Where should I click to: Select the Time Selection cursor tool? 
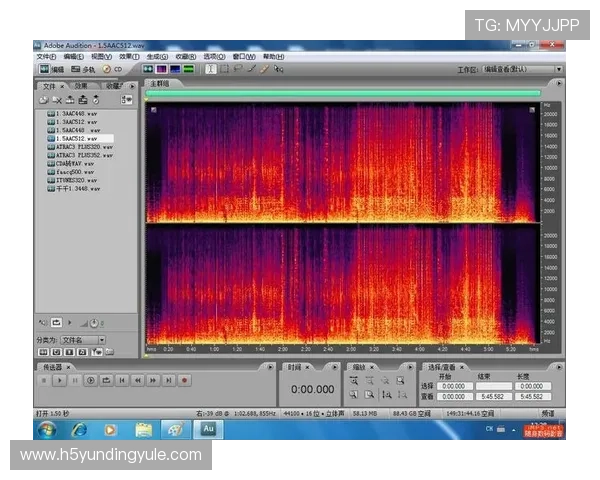210,69
